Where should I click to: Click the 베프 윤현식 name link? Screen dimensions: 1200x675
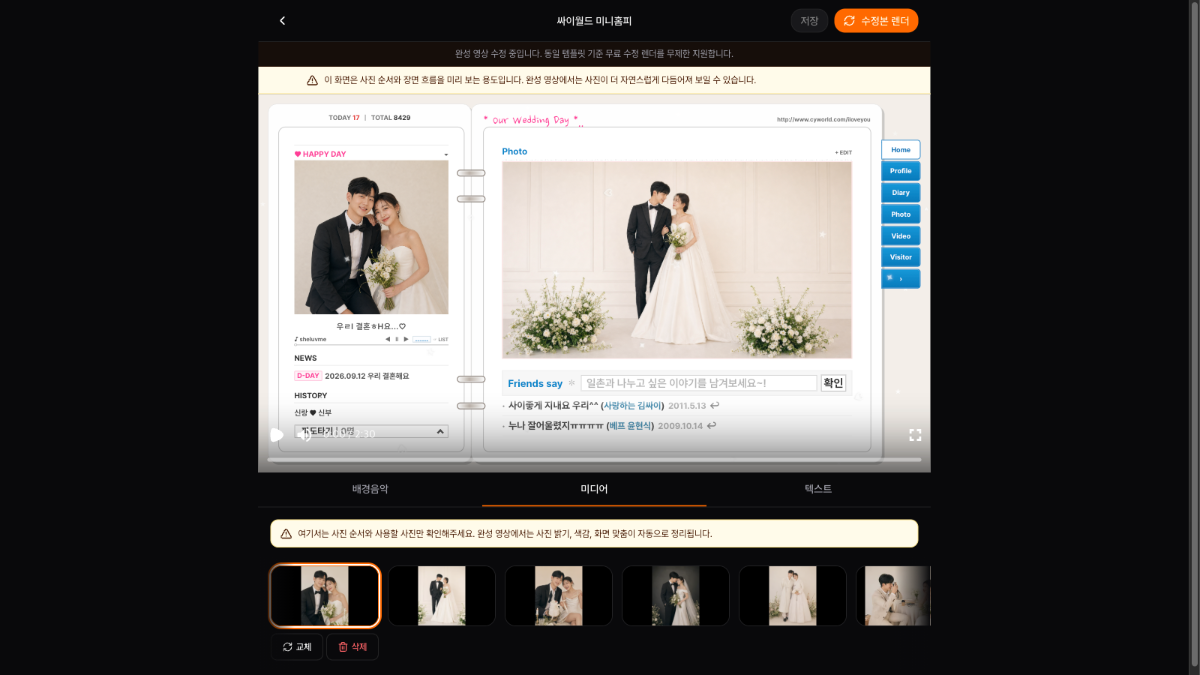630,425
